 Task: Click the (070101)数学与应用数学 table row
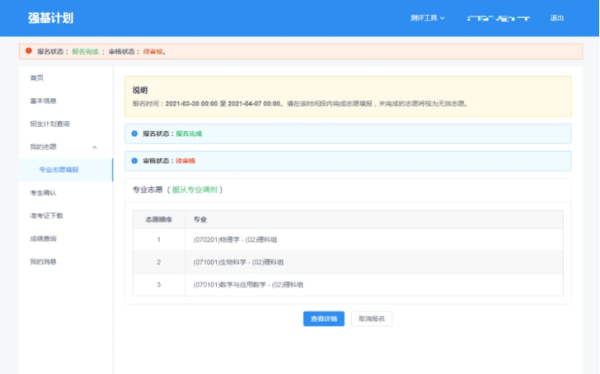(348, 285)
